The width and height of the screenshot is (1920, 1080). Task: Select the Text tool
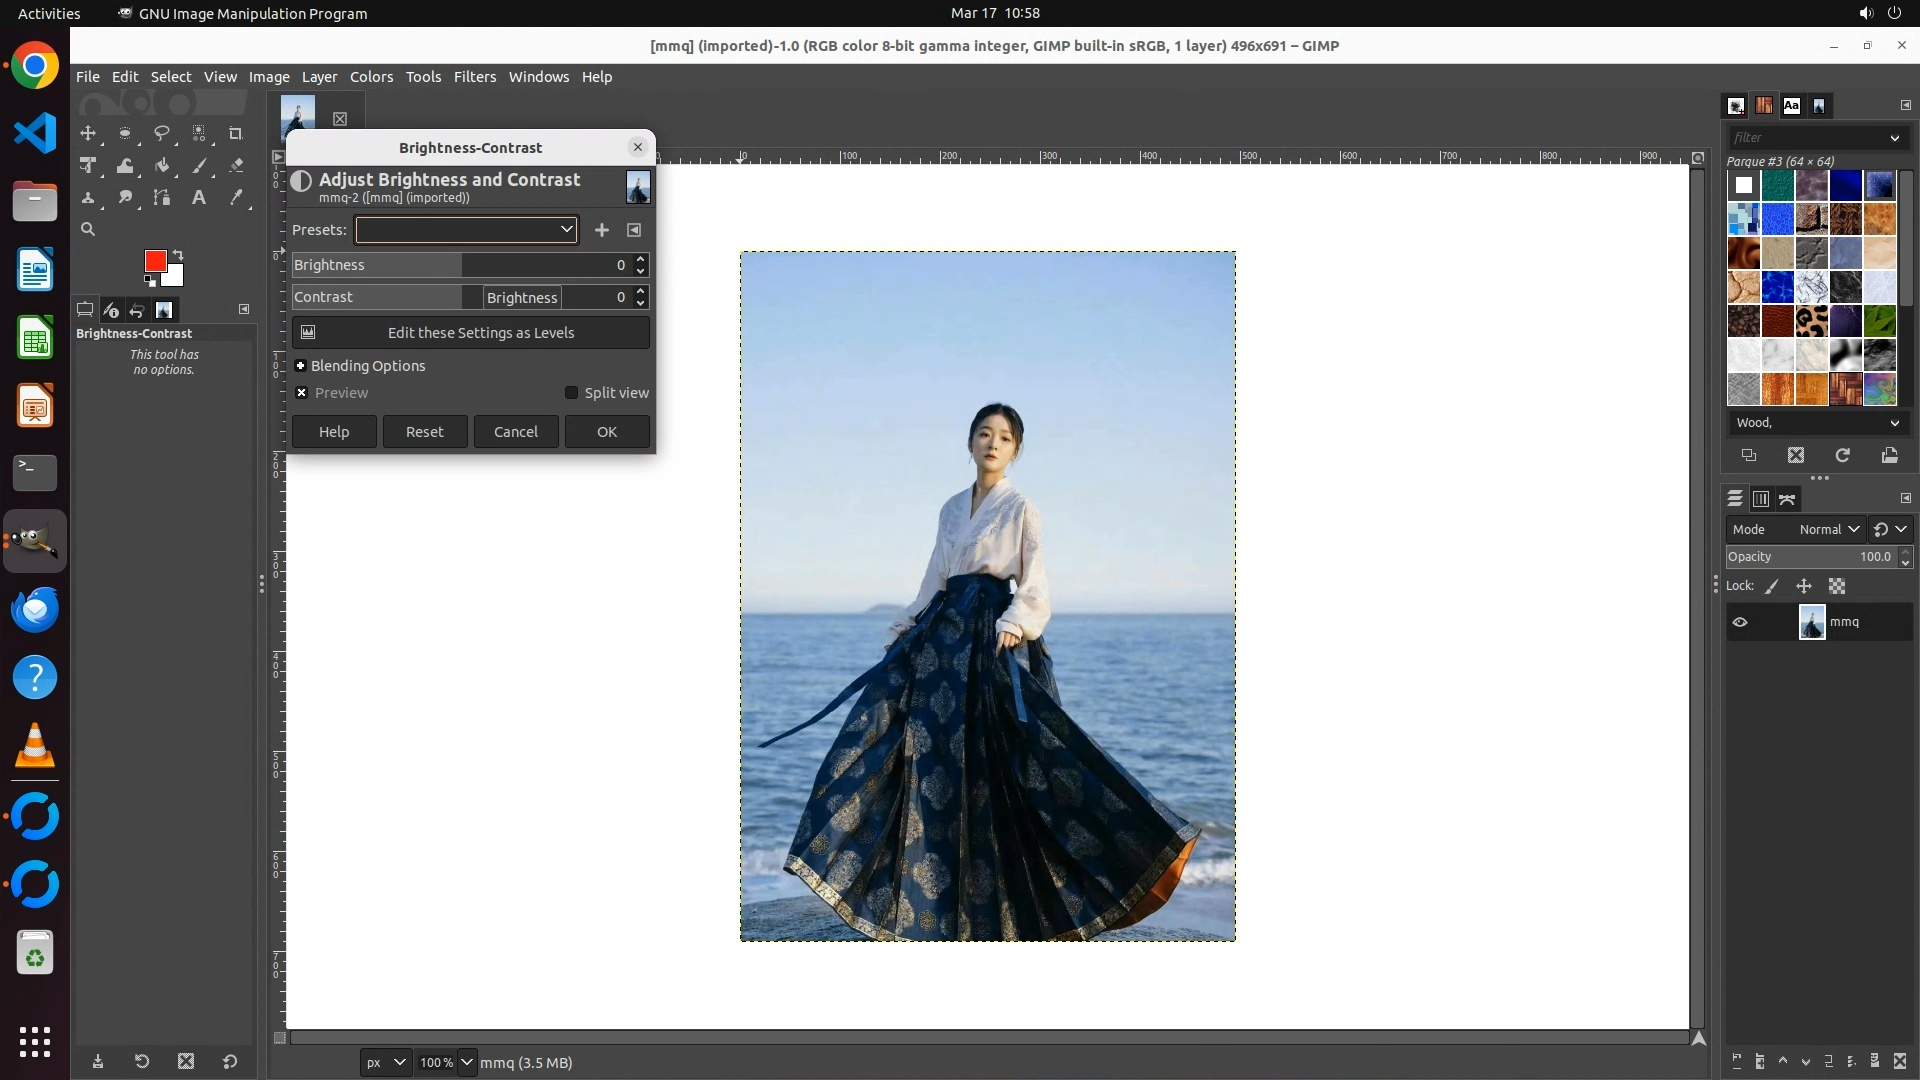[199, 198]
